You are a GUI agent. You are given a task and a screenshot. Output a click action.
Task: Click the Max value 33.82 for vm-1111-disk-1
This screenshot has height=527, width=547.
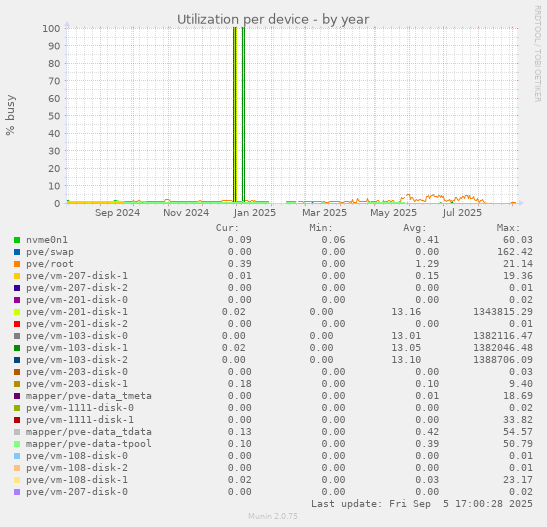click(518, 420)
